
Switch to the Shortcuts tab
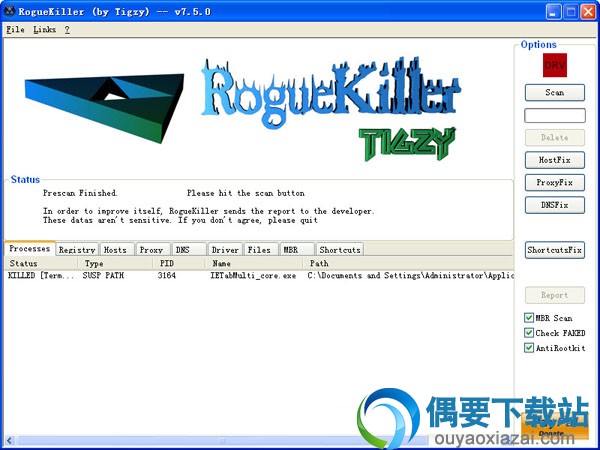coord(340,249)
